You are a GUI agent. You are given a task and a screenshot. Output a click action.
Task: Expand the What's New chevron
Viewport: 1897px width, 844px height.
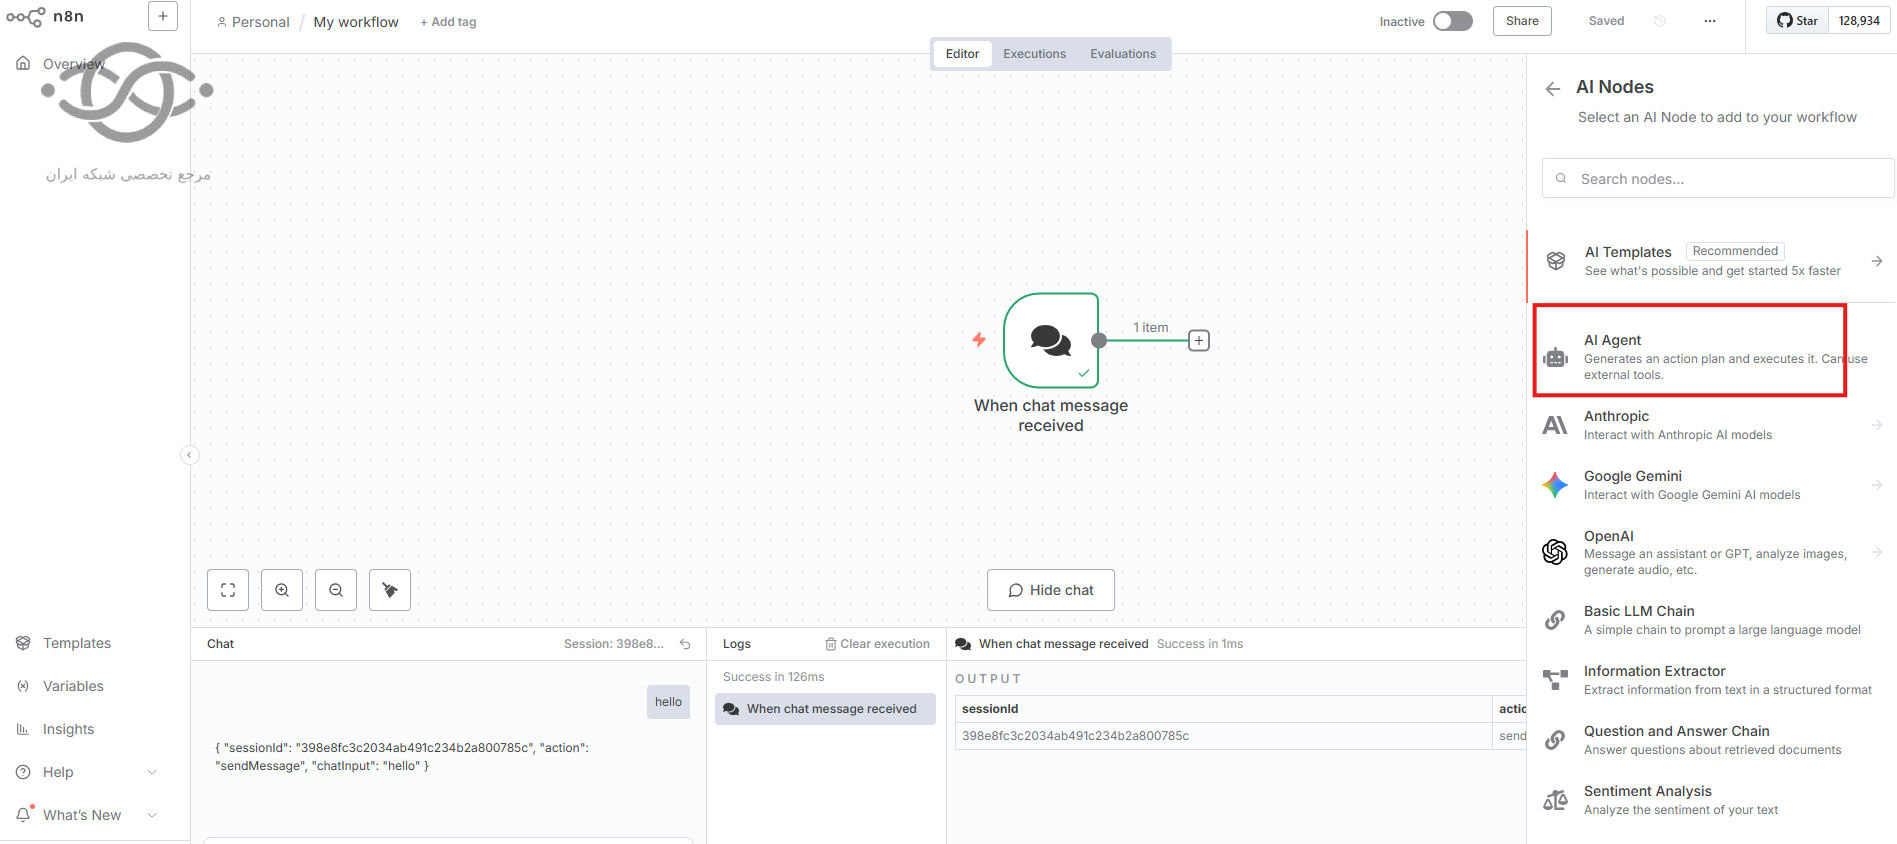152,815
